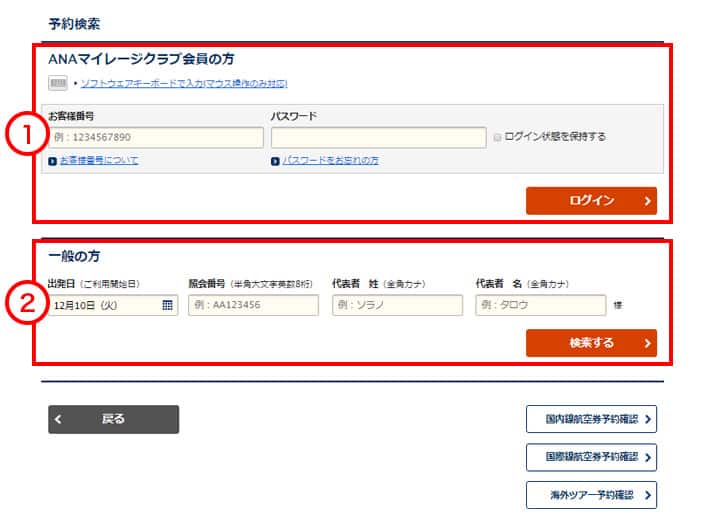Screen dimensions: 706x527
Task: Focus the 代表者 姓 input field
Action: [397, 305]
